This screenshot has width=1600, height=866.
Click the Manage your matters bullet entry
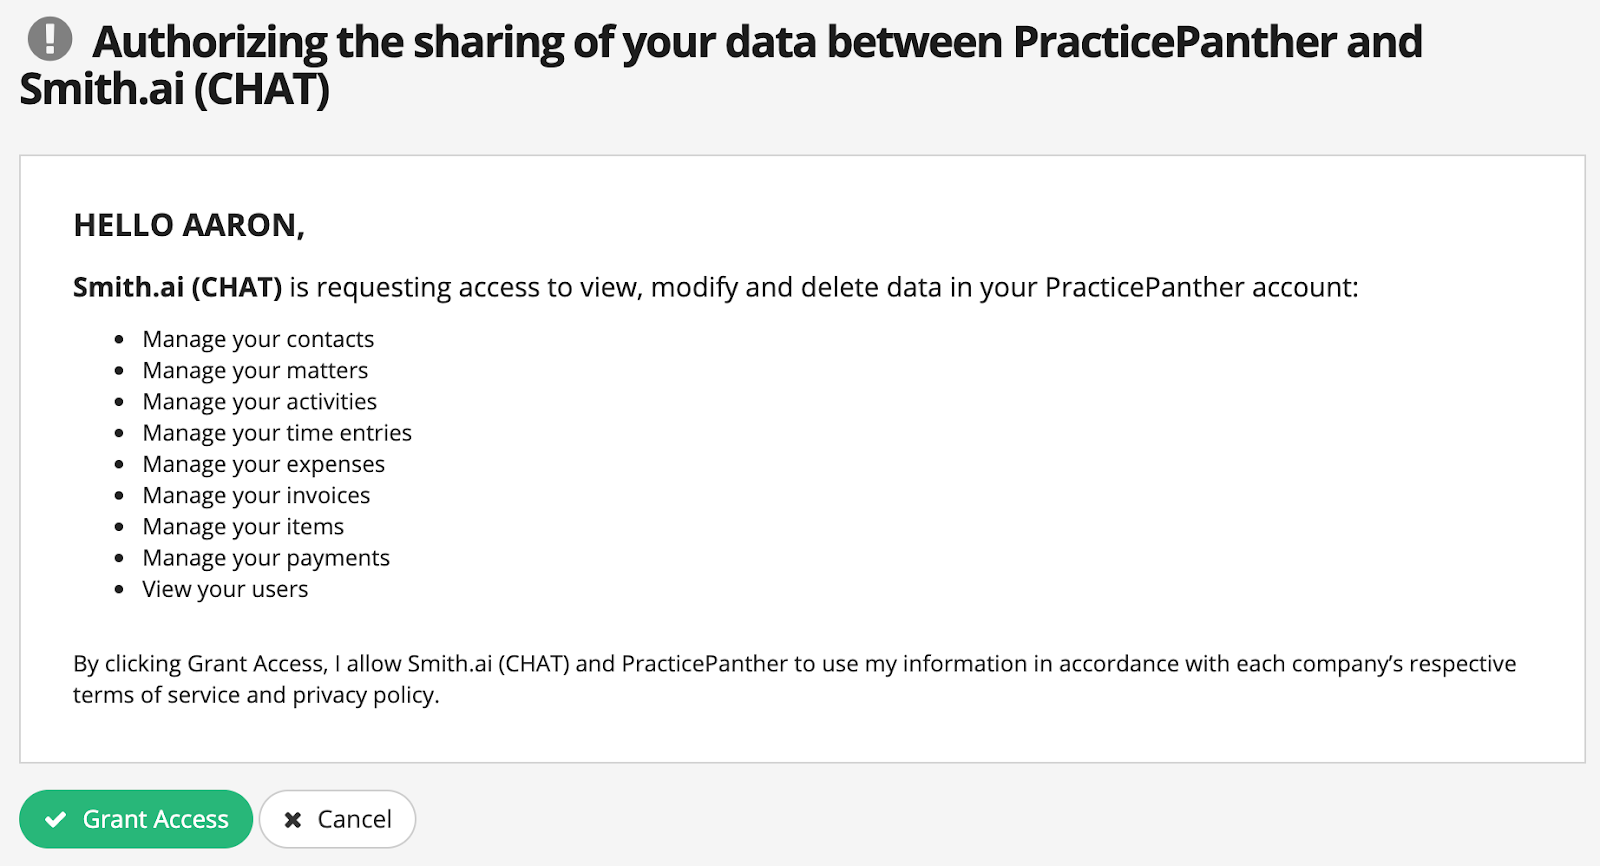(255, 370)
